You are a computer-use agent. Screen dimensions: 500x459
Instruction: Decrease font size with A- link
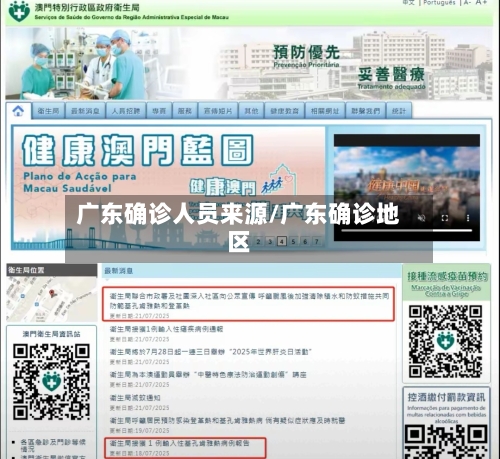[x=467, y=2]
